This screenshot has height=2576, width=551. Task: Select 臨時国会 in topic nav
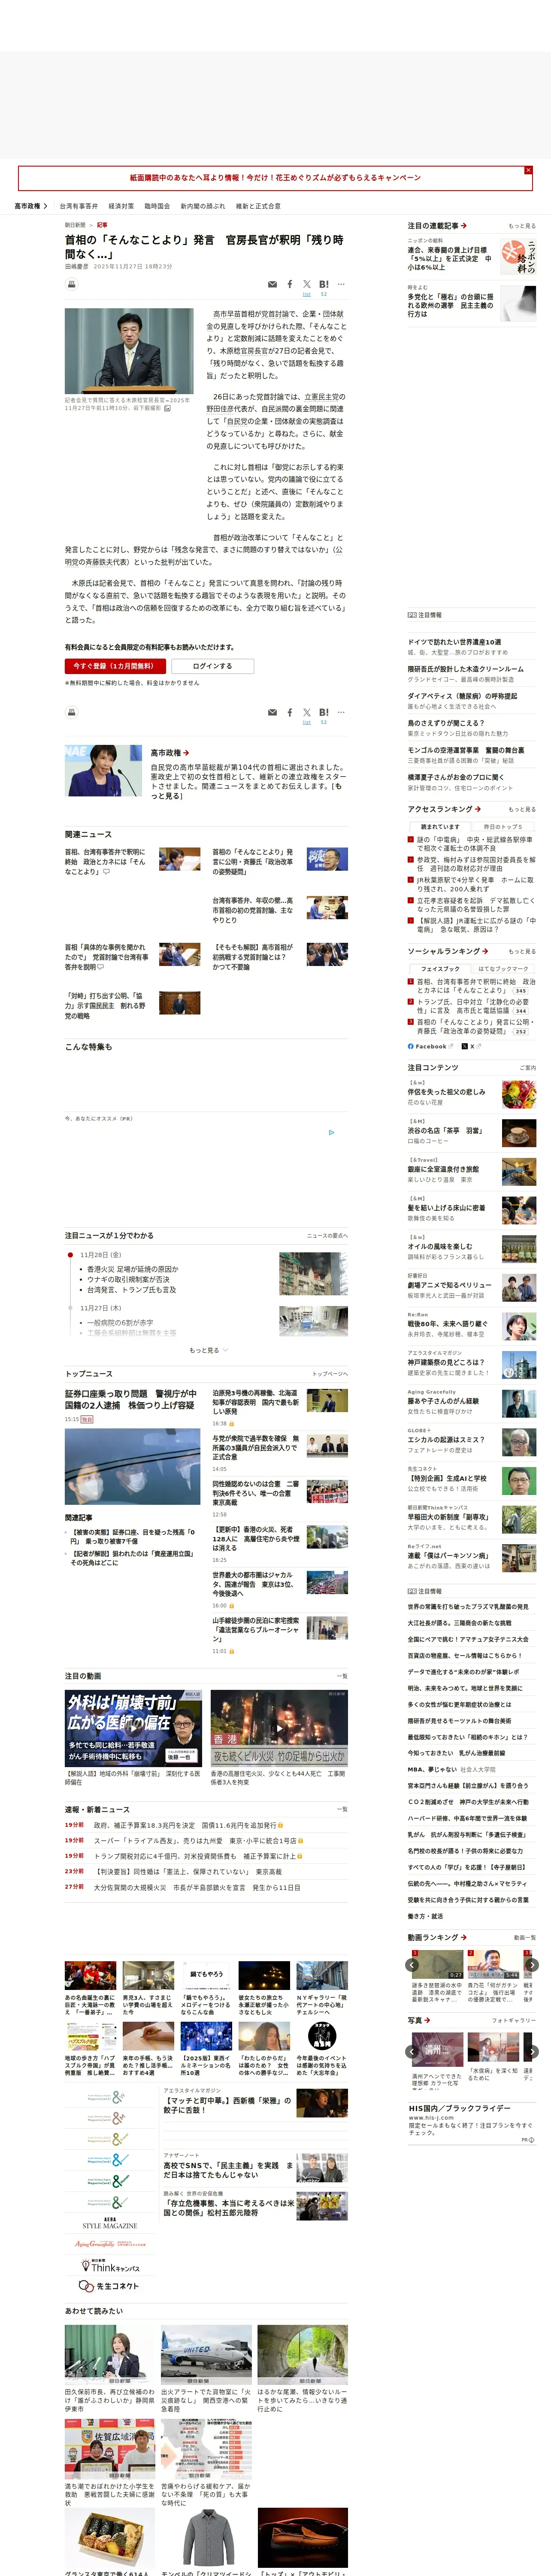(x=157, y=206)
